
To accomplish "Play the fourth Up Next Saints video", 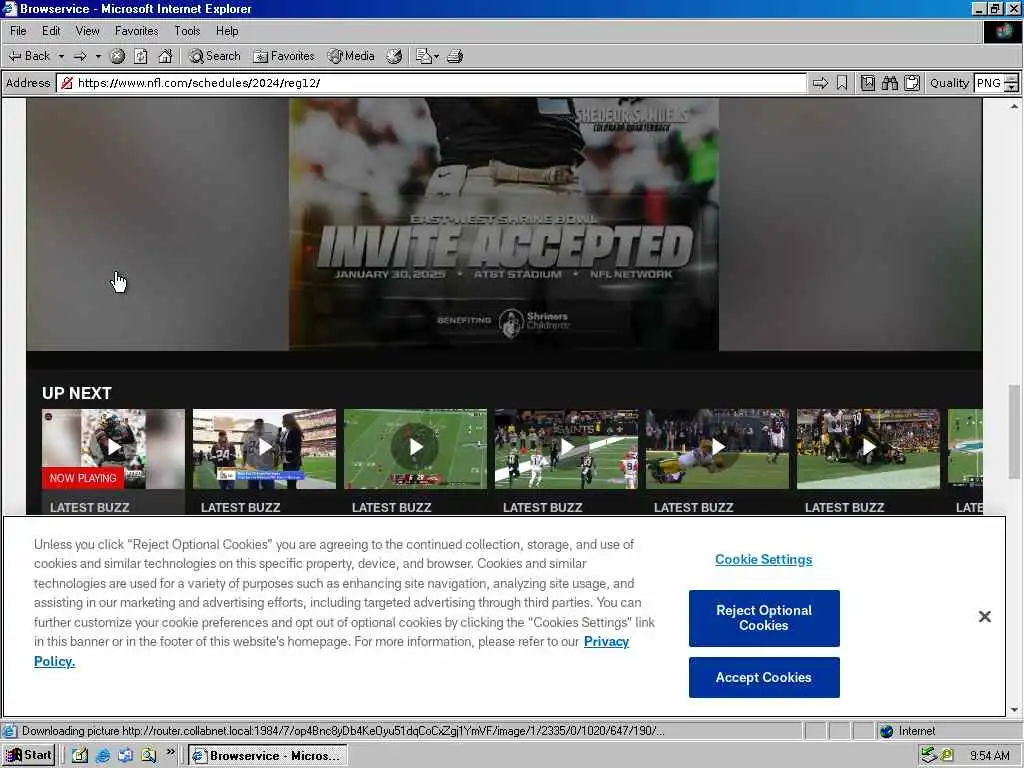I will [x=566, y=448].
